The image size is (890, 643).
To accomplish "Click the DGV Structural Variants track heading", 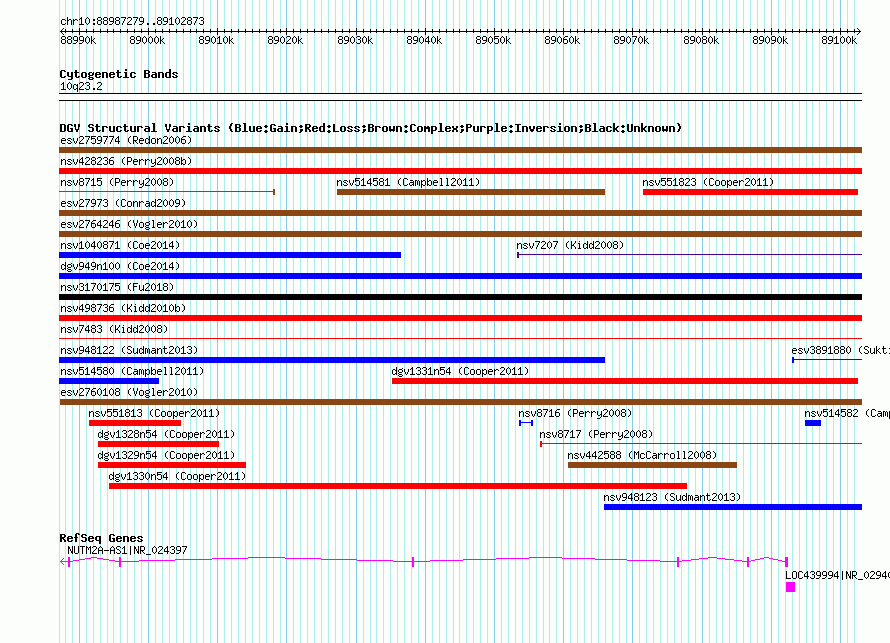I will (x=371, y=128).
